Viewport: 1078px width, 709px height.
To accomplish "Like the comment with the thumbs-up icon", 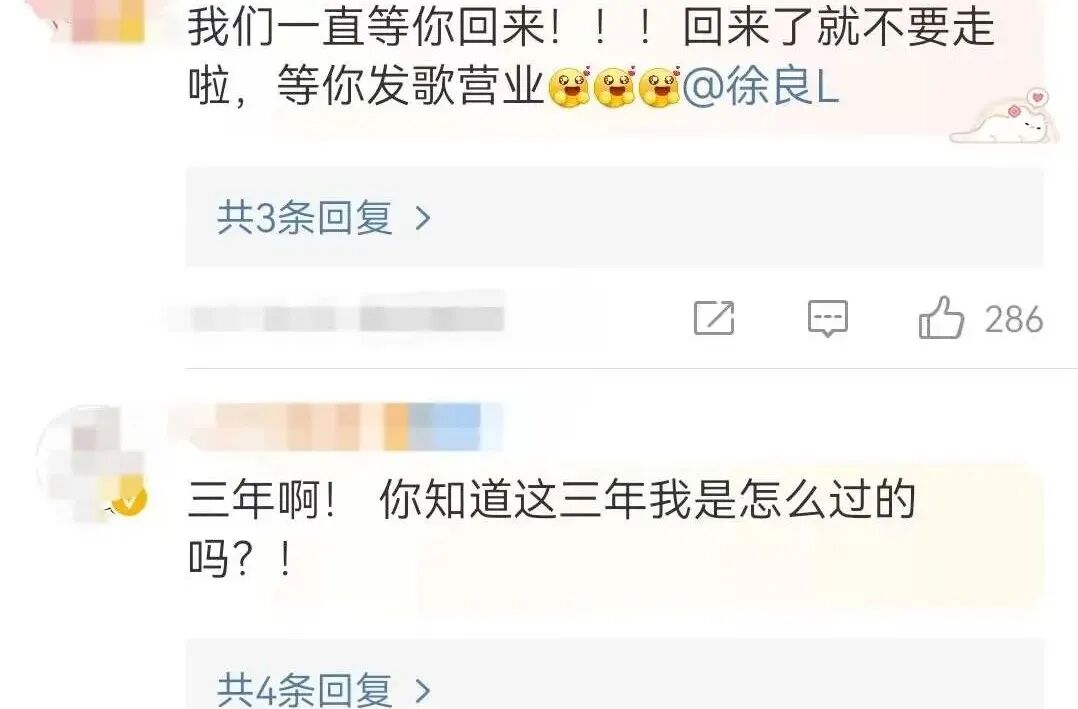I will [x=941, y=318].
